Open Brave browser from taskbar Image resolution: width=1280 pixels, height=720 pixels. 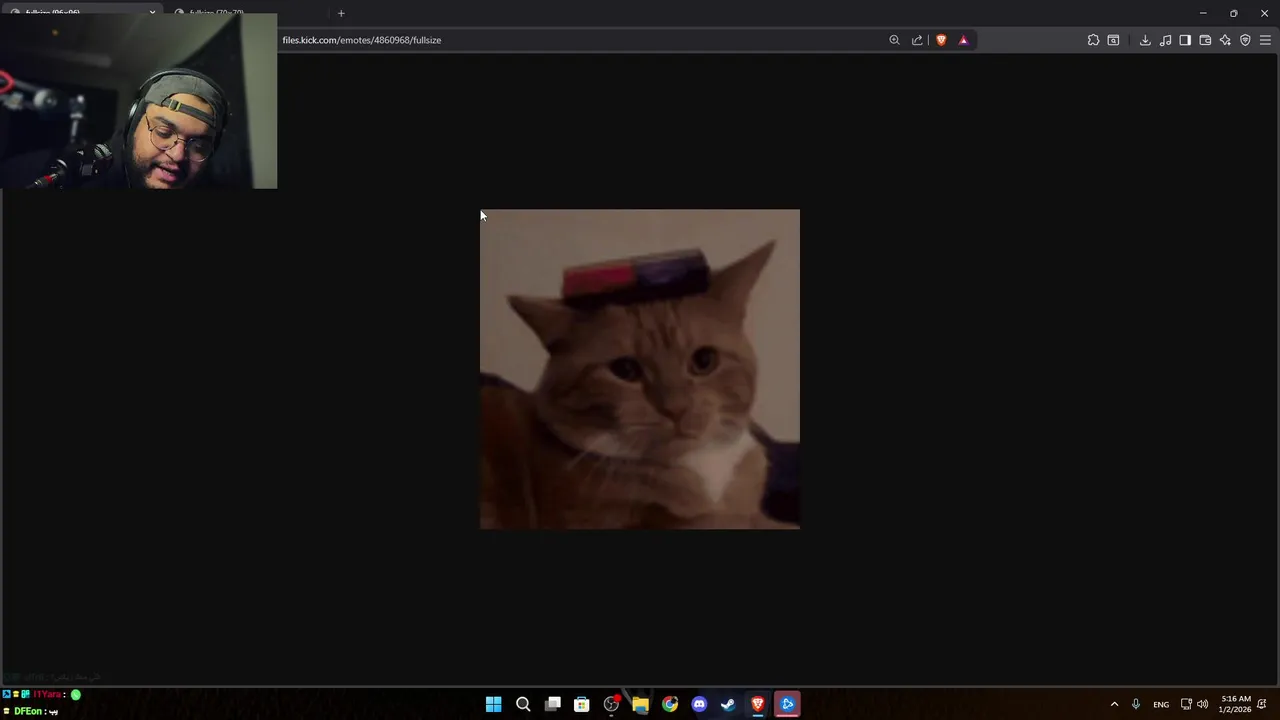coord(758,704)
